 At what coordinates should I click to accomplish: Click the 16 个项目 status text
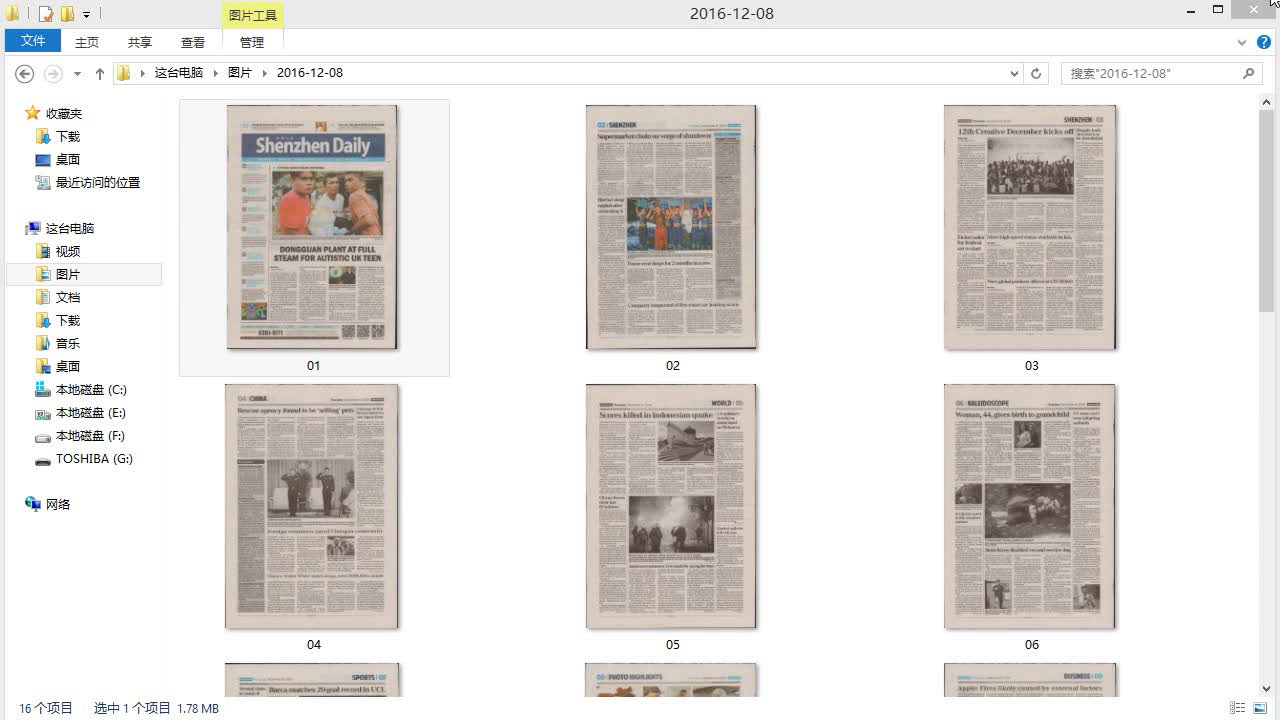(46, 708)
